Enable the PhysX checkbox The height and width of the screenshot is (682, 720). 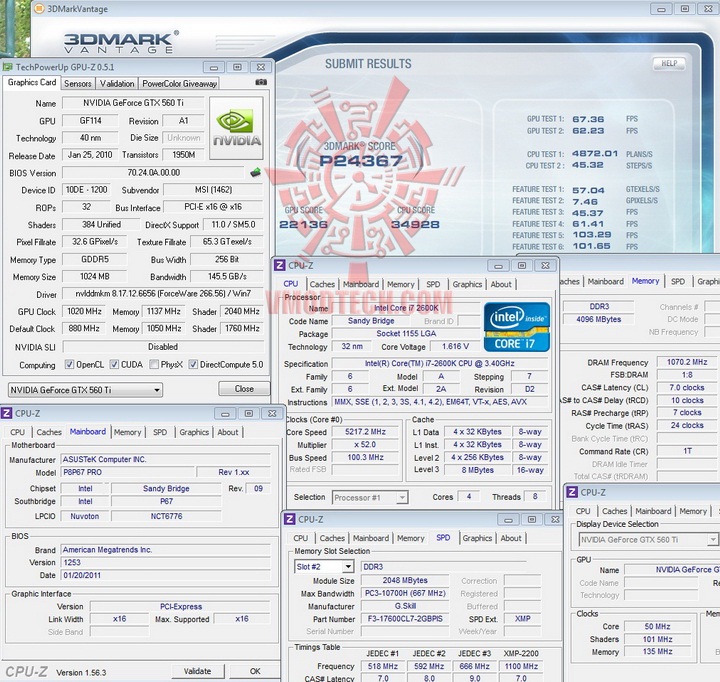(154, 365)
